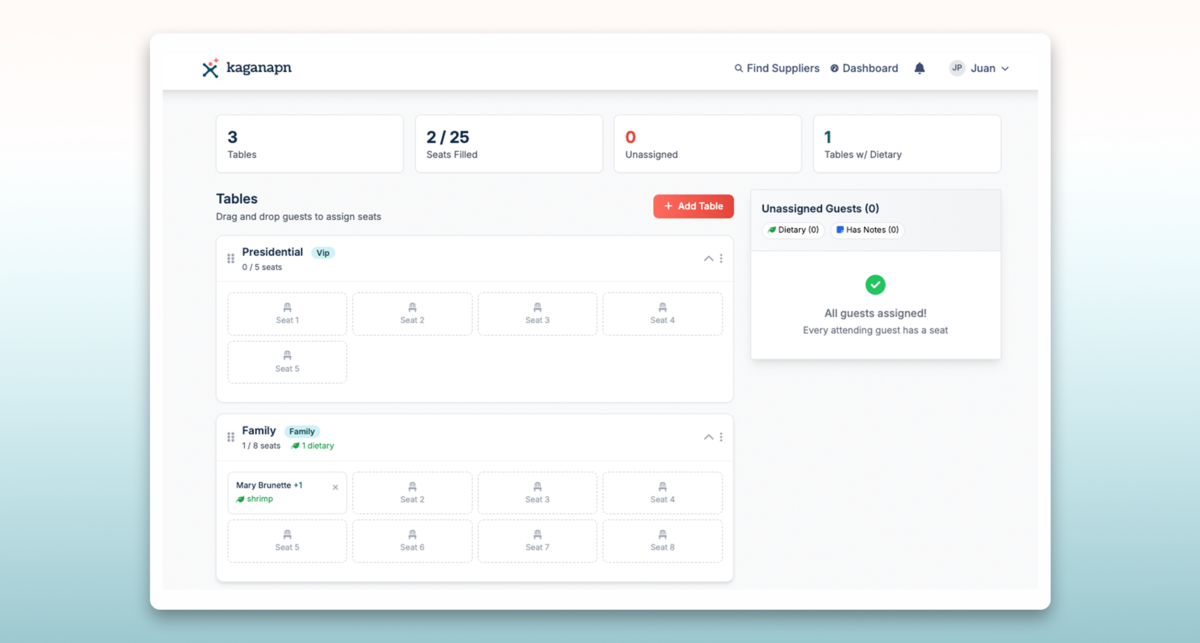Open notifications via the bell icon

[919, 68]
